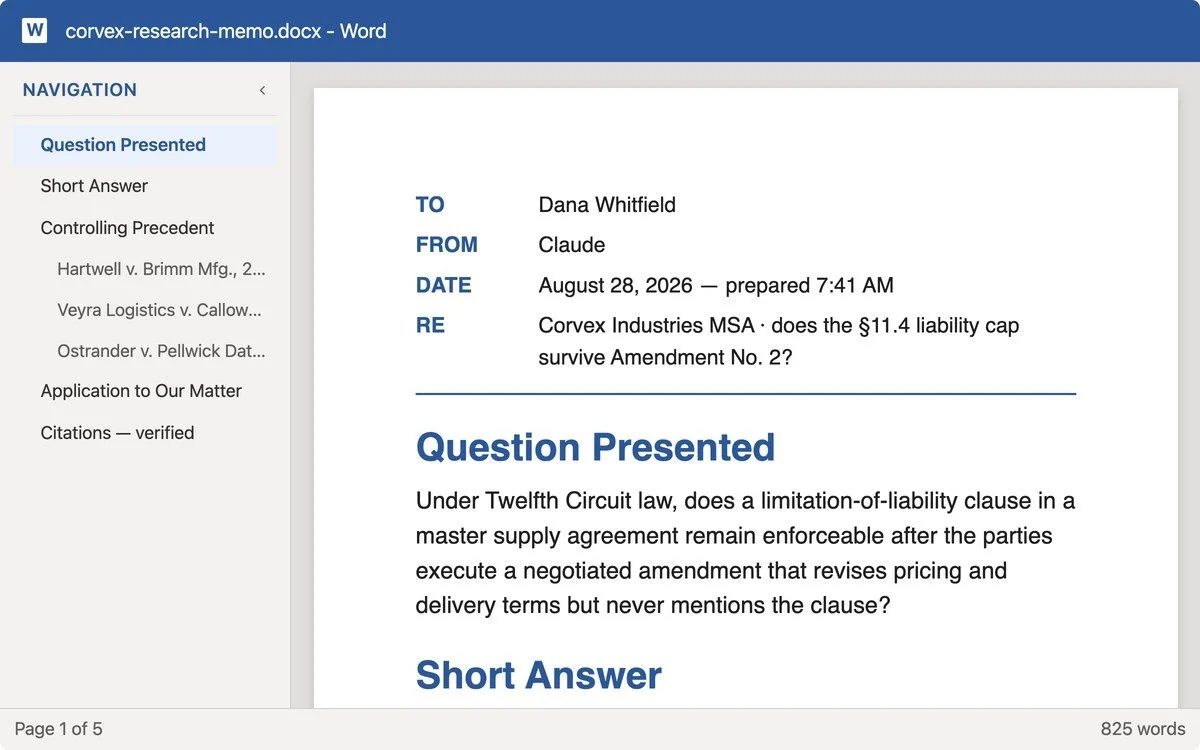
Task: Select Question Presented in navigation pane
Action: 145,145
